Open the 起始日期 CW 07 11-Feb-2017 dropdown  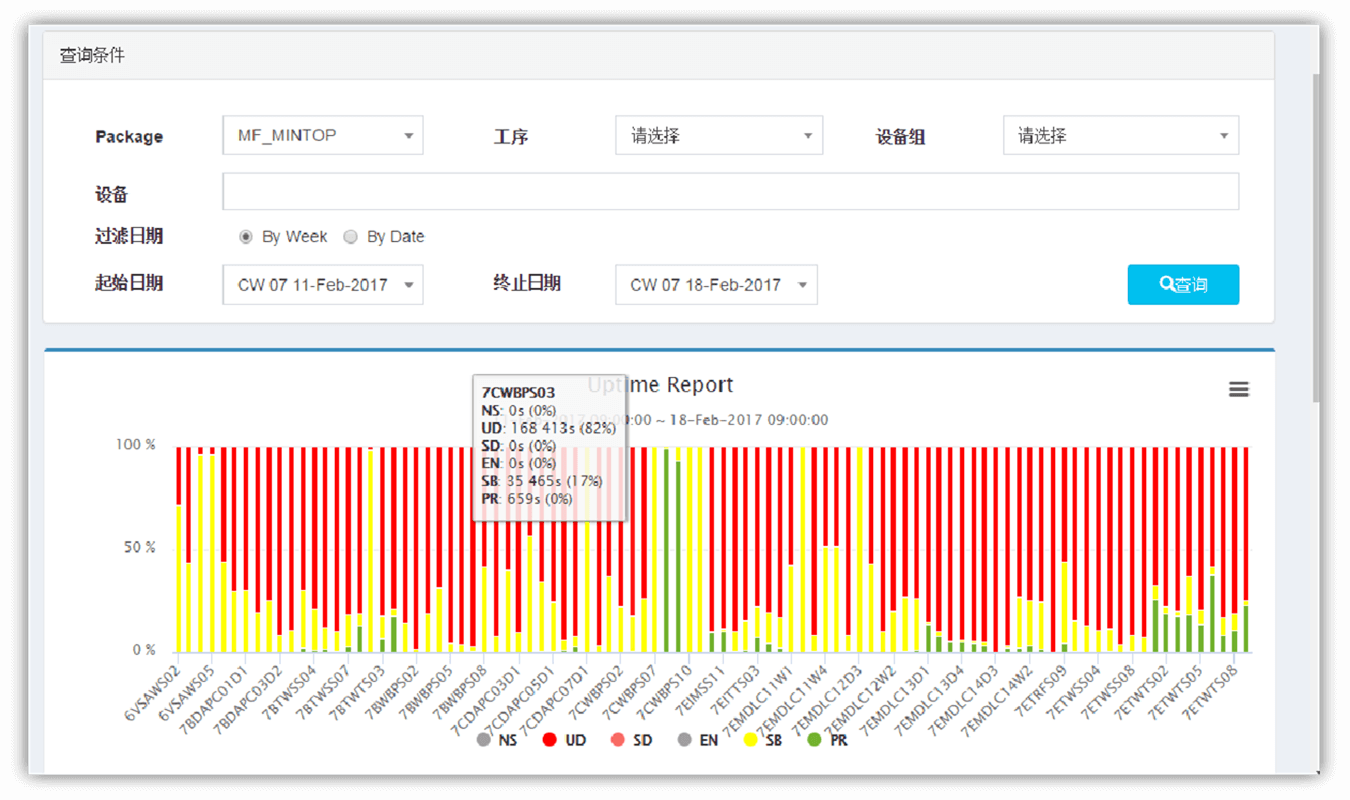point(323,285)
